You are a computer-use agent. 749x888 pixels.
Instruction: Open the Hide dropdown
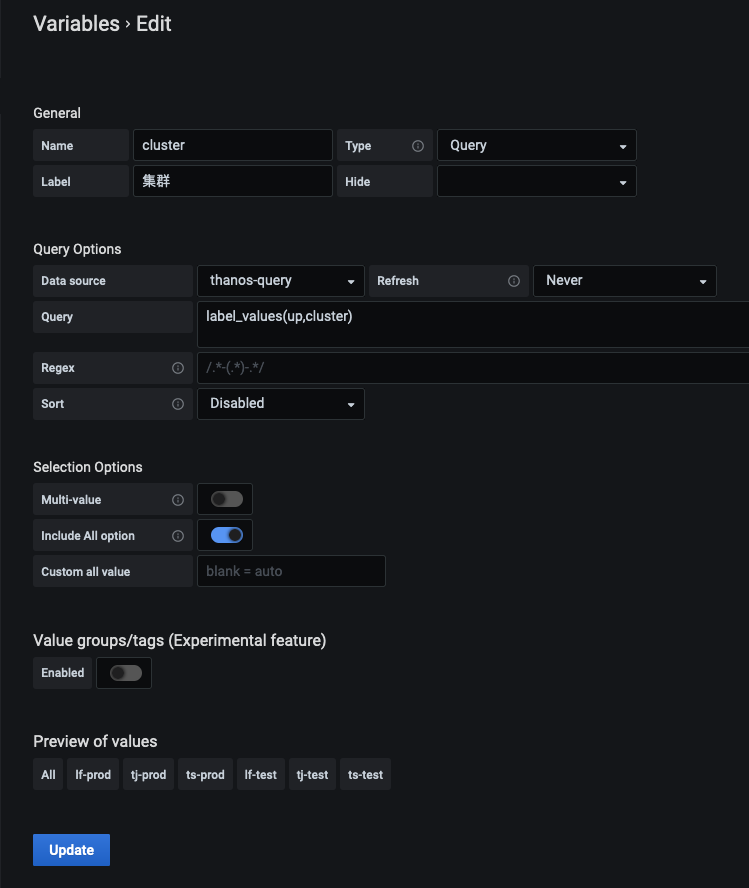[x=537, y=181]
